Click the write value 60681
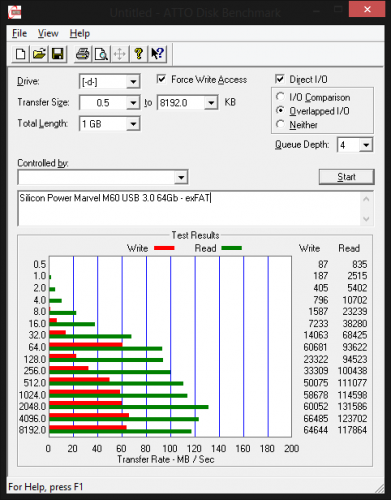Image resolution: width=391 pixels, height=500 pixels. pyautogui.click(x=315, y=347)
